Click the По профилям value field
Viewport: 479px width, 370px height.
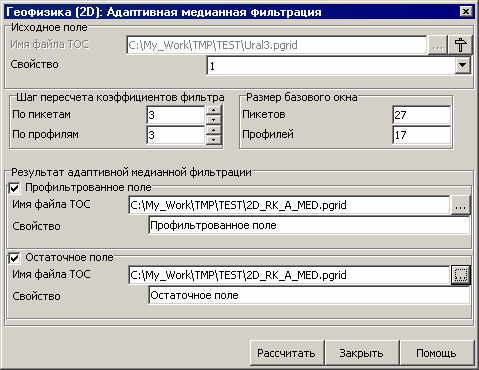[176, 135]
